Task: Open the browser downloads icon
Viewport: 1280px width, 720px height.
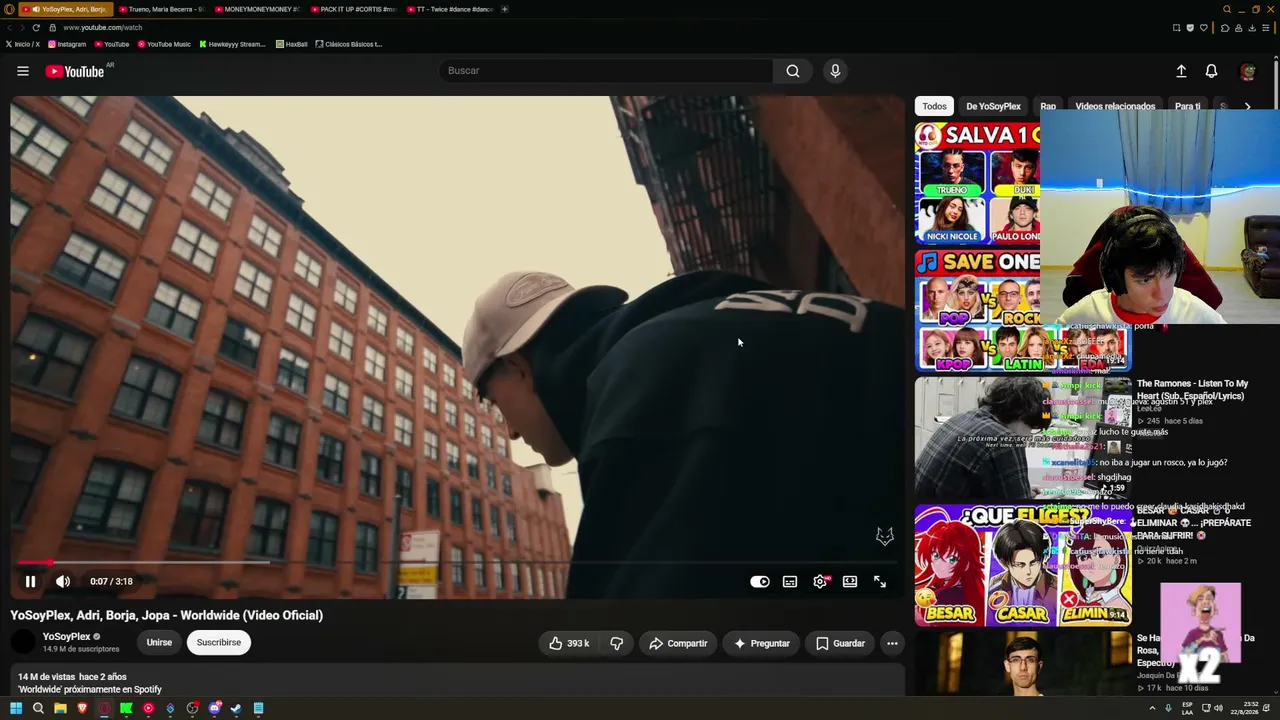Action: (1254, 28)
